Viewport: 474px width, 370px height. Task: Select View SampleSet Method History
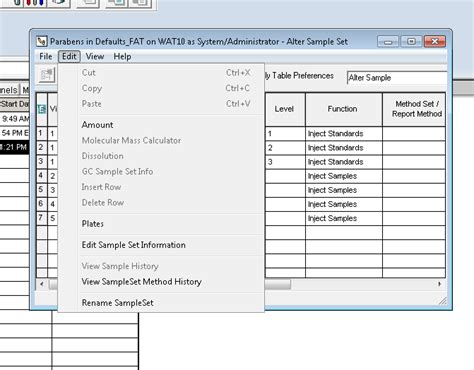(142, 282)
